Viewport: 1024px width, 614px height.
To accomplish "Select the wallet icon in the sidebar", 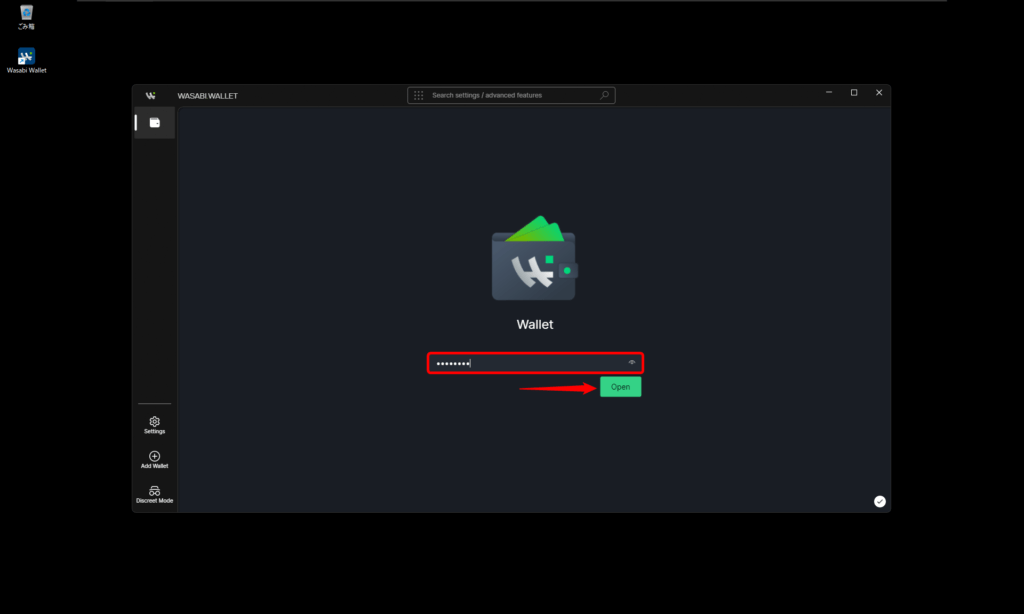I will pos(155,123).
